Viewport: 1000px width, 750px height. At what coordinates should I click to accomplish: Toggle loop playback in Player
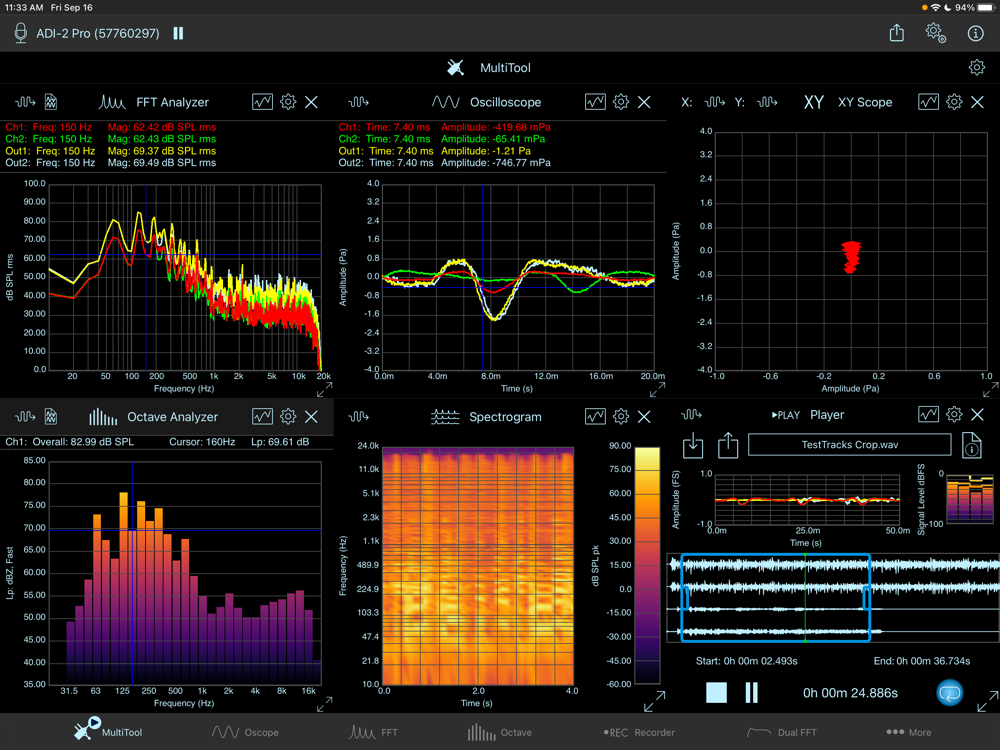[x=949, y=693]
